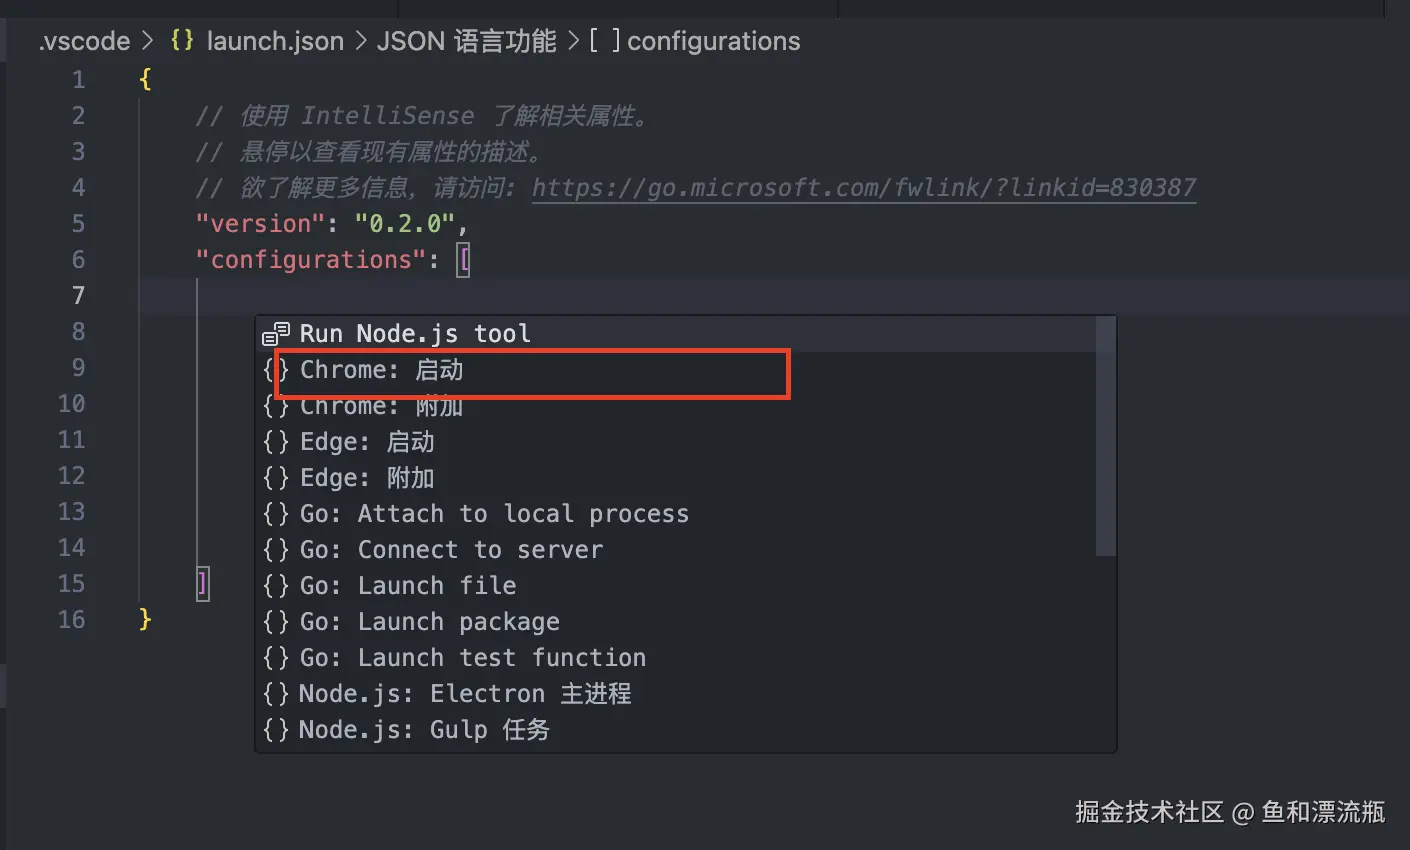Click the {} icon next to 'Chrome: 附加'
Screen dimensions: 1410x850
click(x=275, y=405)
